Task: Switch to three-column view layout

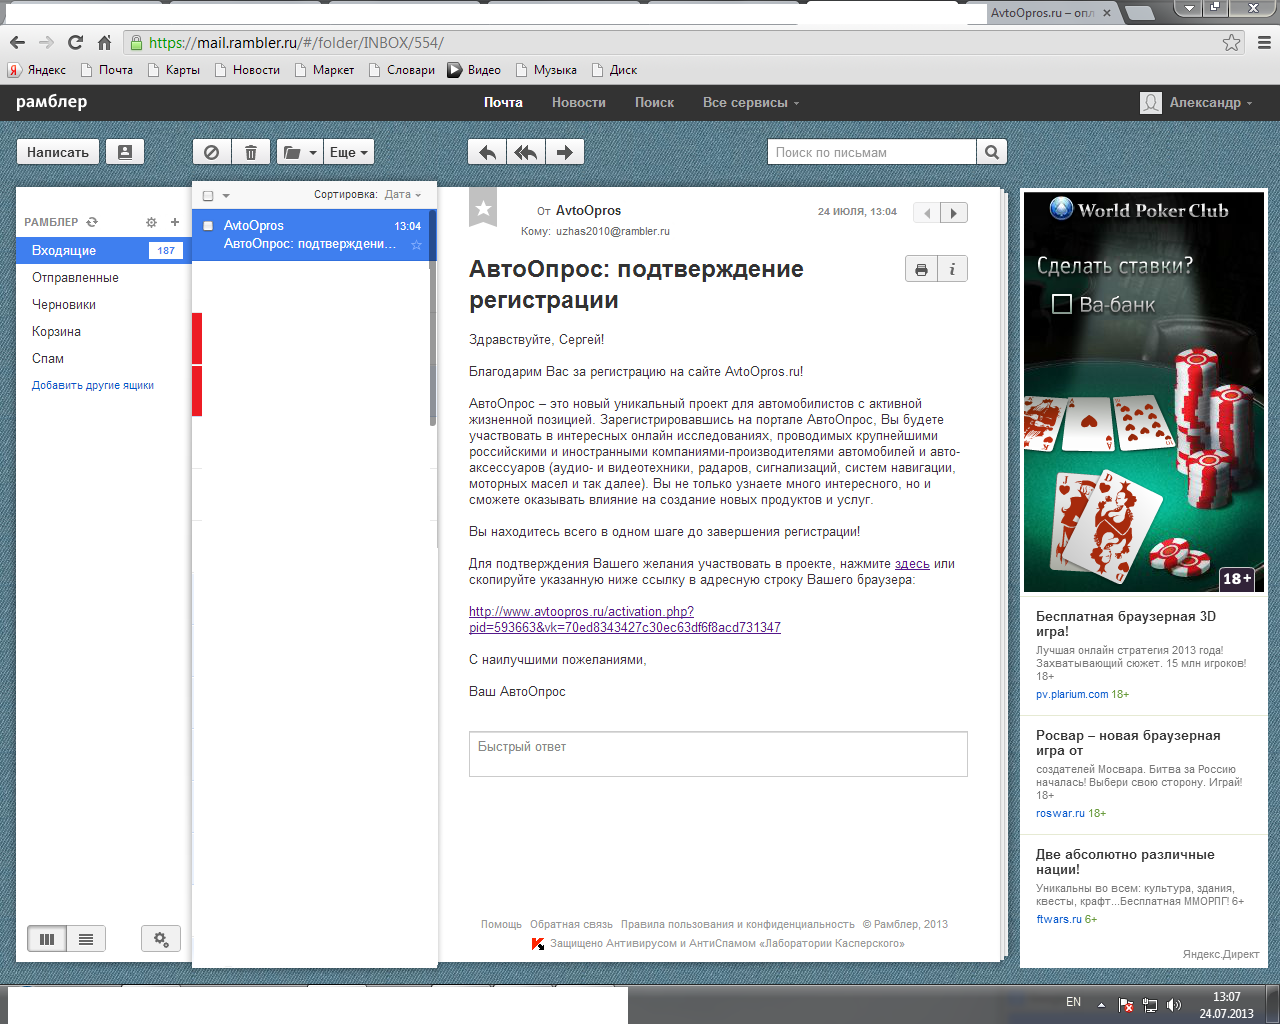Action: [x=47, y=939]
